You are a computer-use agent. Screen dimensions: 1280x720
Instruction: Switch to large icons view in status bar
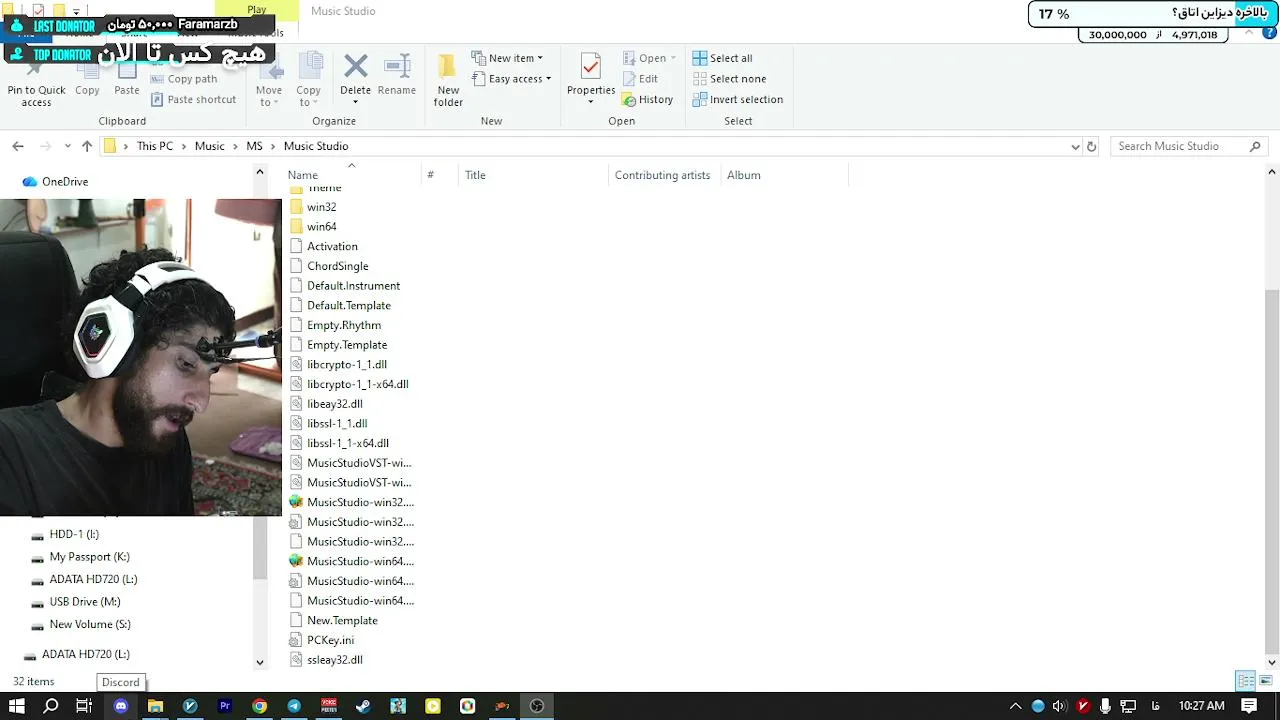[x=1264, y=681]
